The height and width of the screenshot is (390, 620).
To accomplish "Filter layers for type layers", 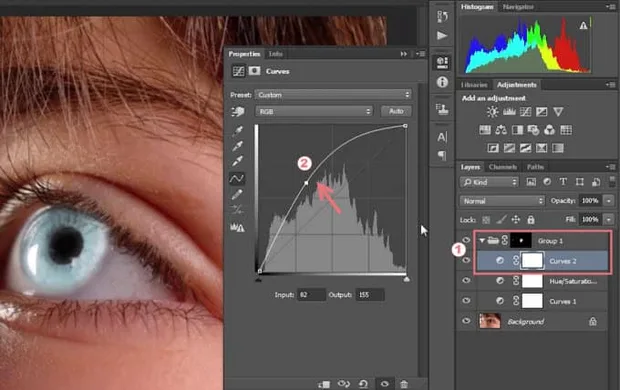I will 563,182.
